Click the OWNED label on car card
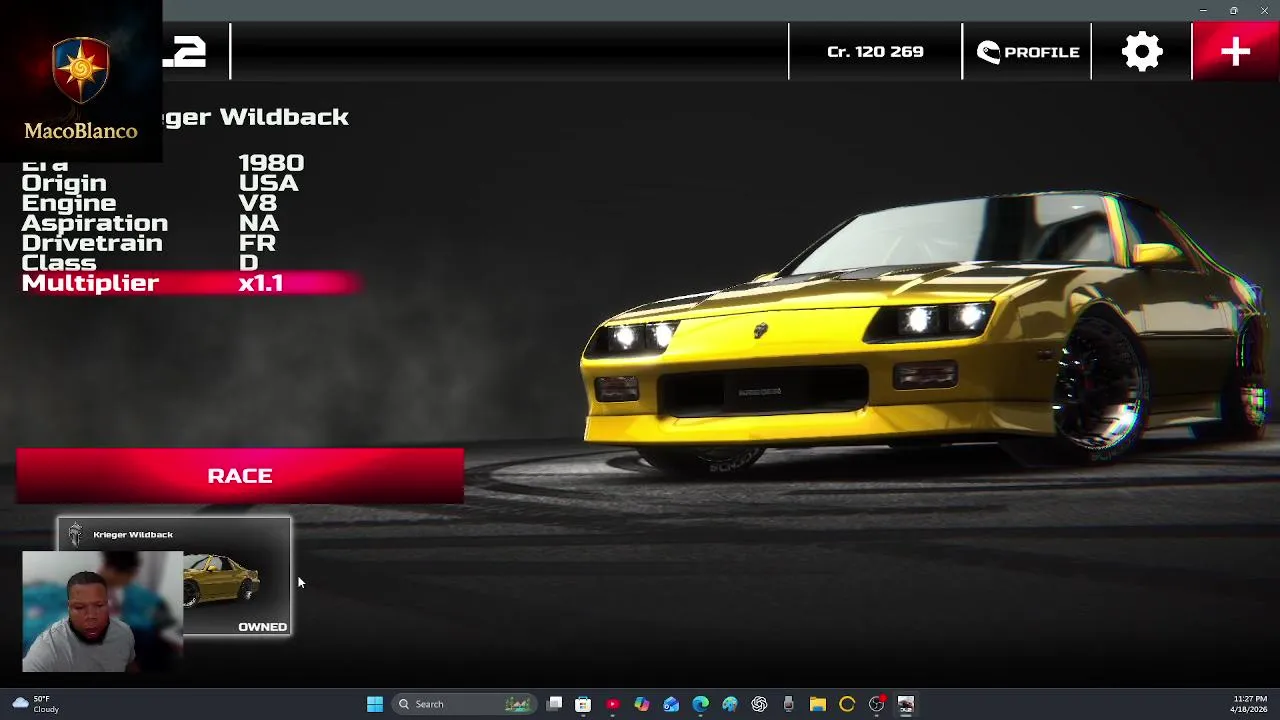Screen dimensions: 1280x720 pos(262,627)
